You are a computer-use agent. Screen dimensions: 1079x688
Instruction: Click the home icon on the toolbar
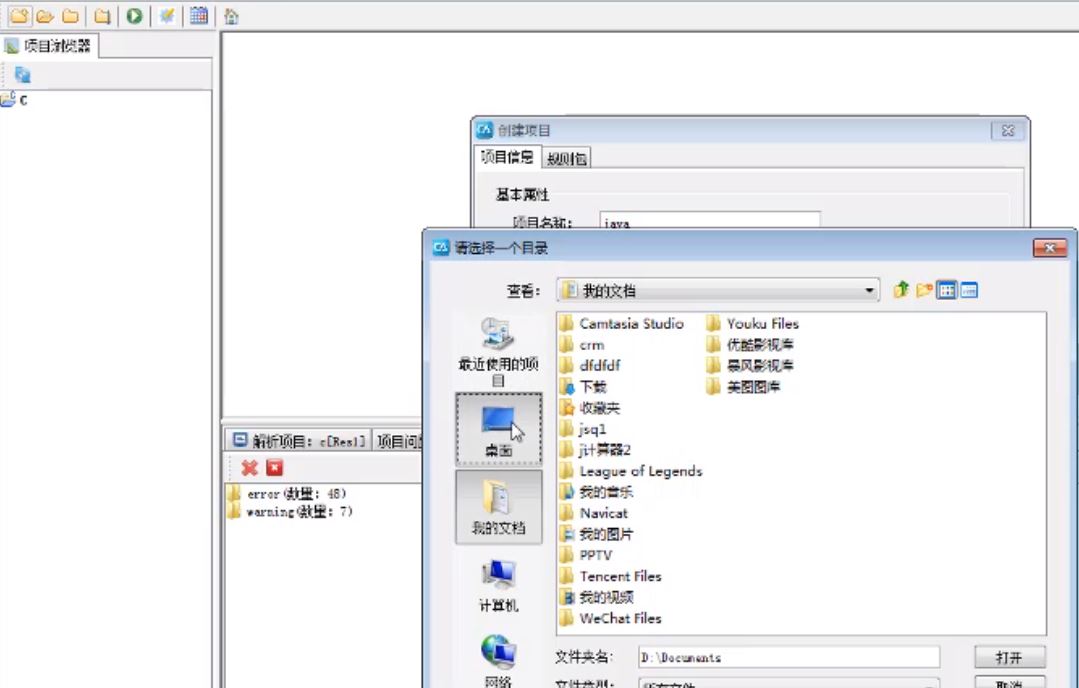231,15
